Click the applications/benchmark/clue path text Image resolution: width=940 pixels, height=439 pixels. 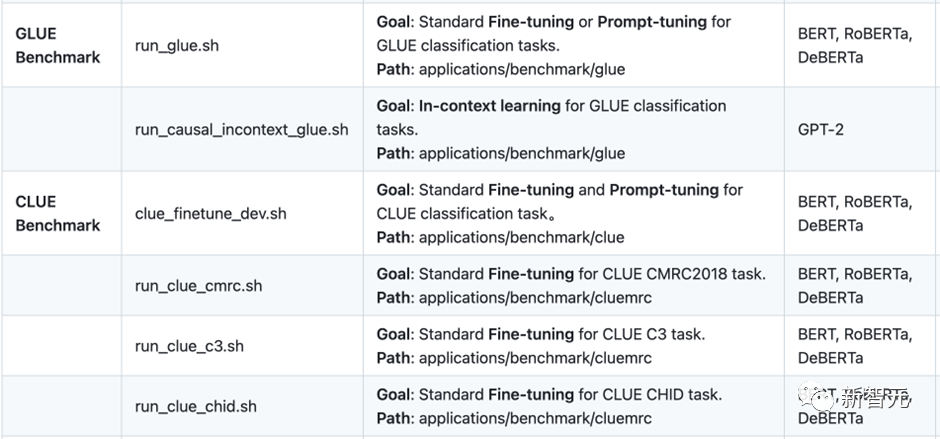pyautogui.click(x=521, y=237)
